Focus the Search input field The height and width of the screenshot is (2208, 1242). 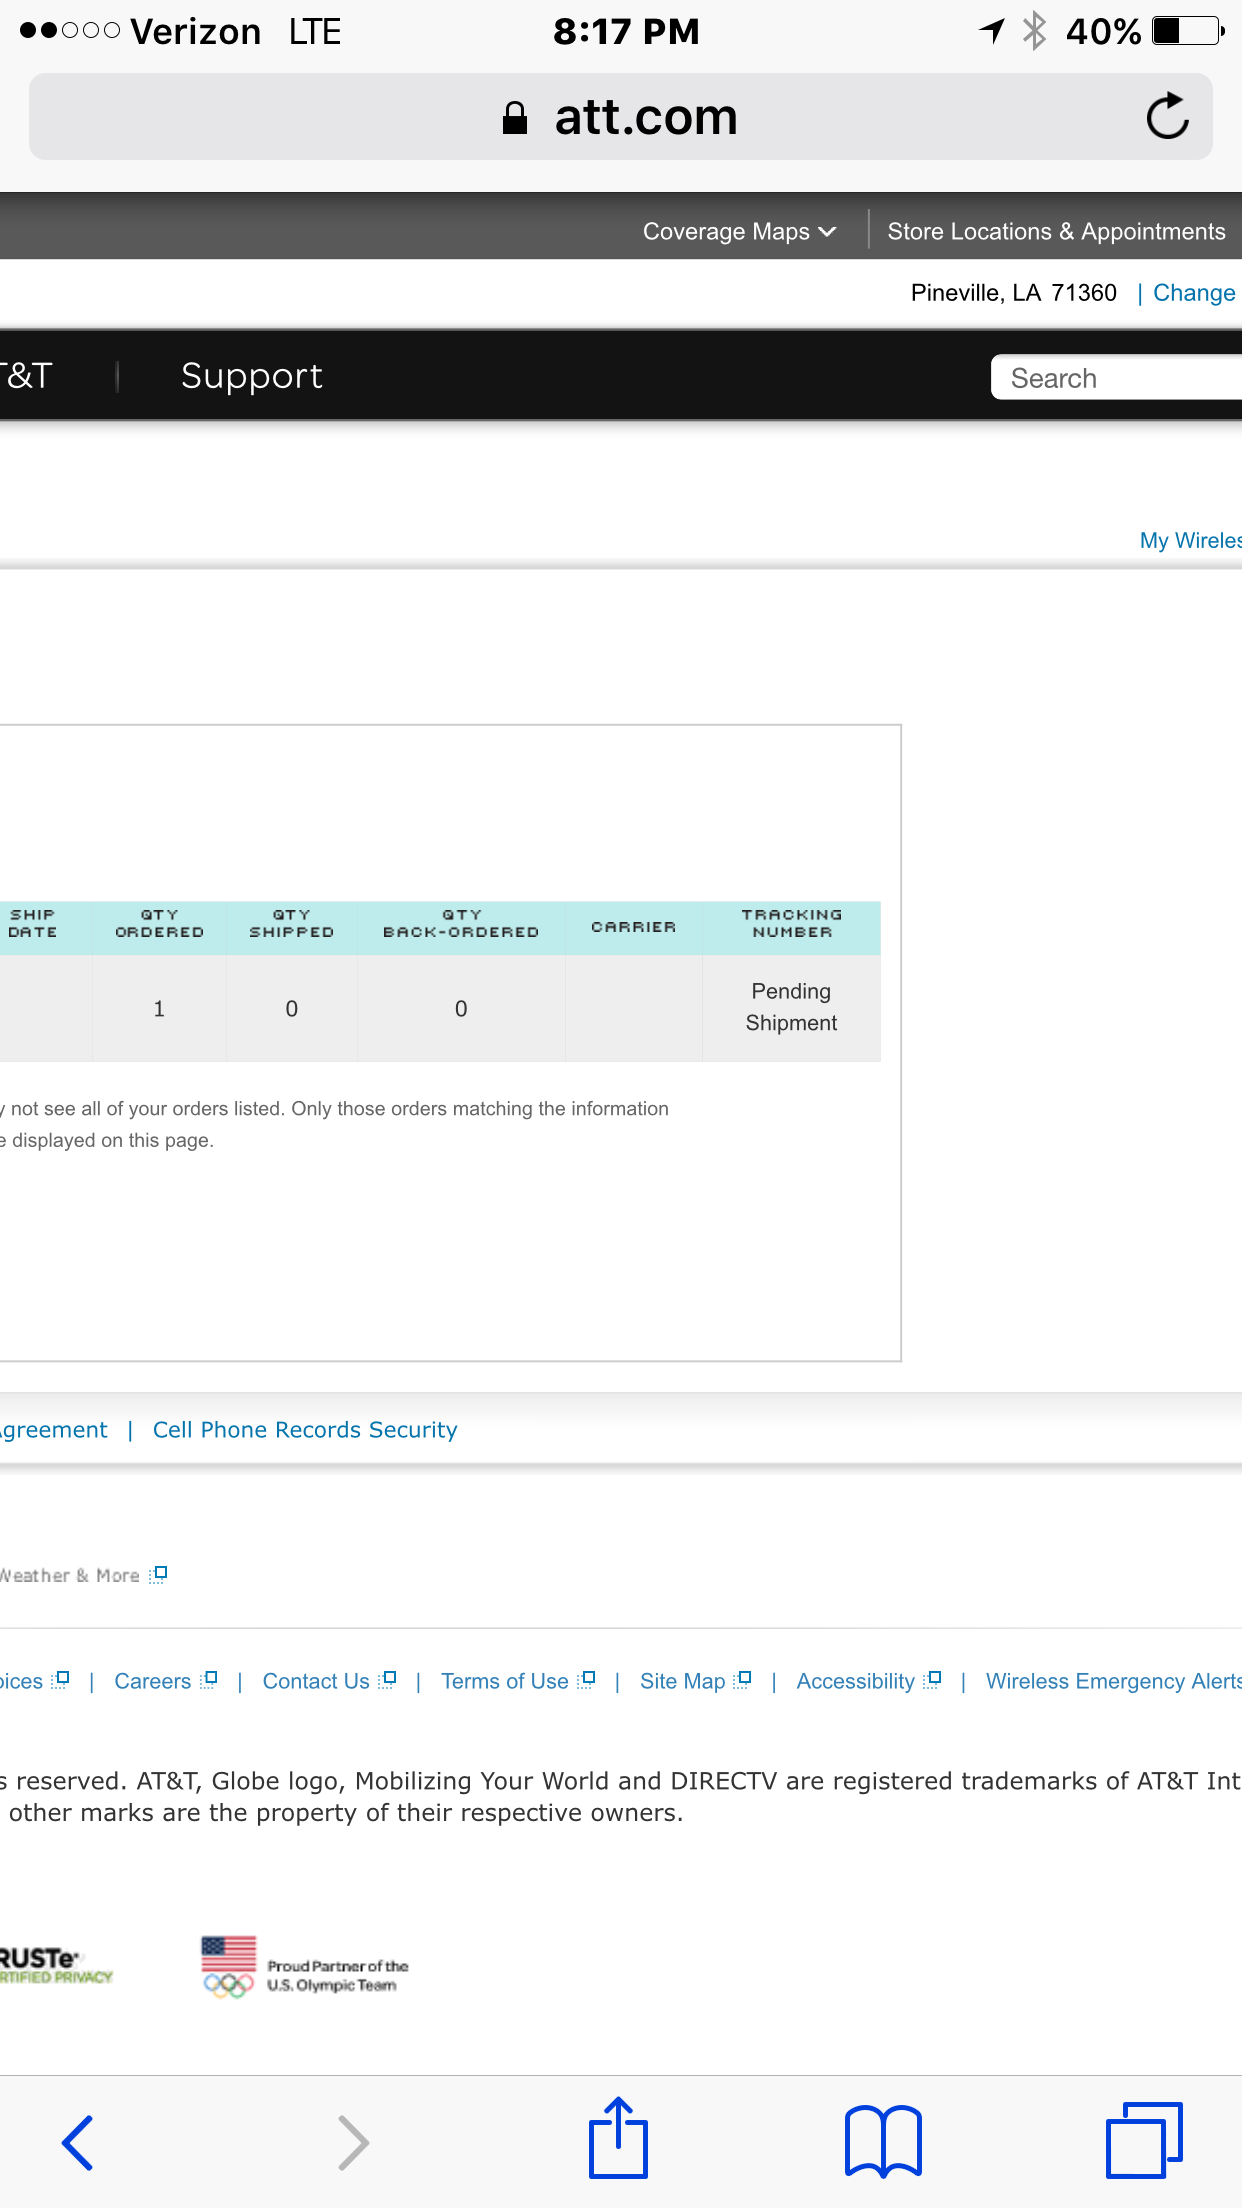pyautogui.click(x=1116, y=377)
